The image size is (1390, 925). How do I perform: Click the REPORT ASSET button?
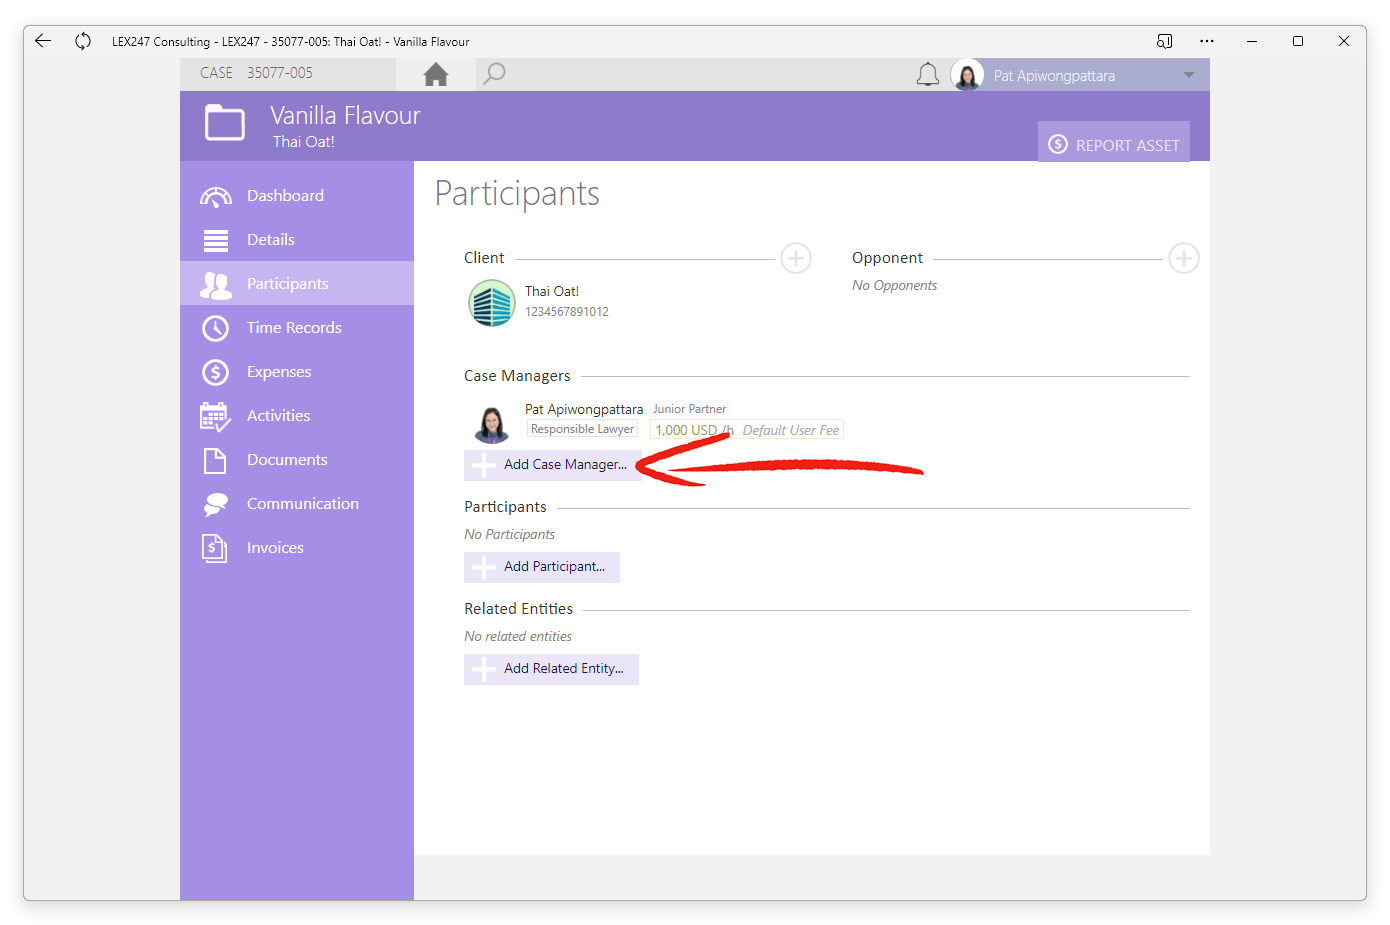[x=1114, y=144]
